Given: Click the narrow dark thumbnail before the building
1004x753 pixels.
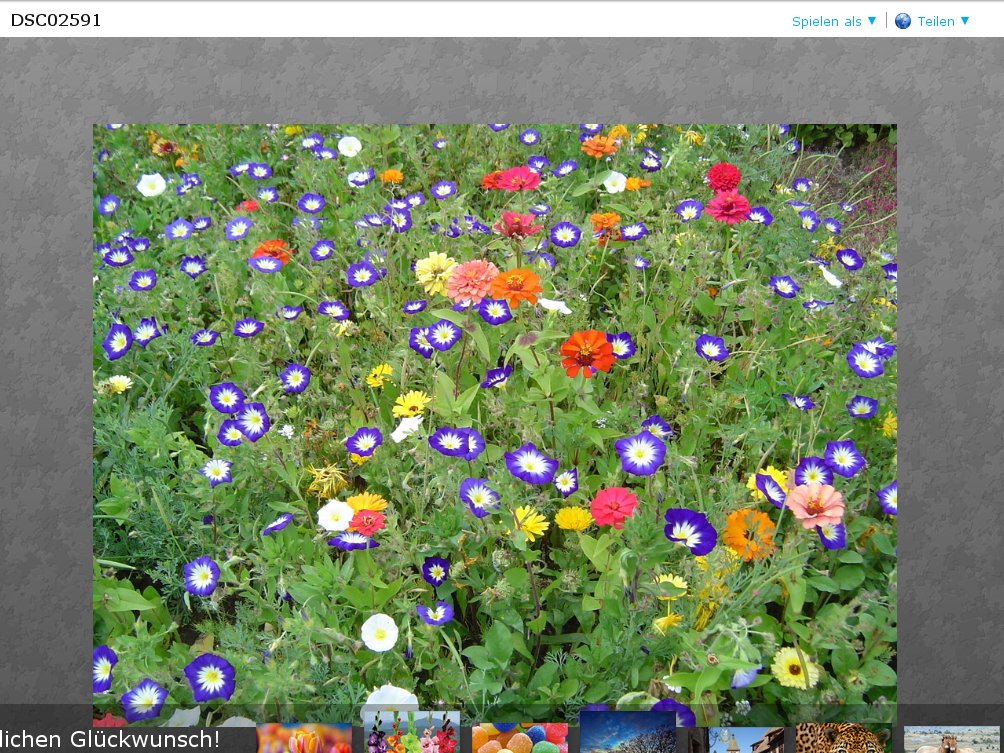Looking at the screenshot, I should coord(696,740).
